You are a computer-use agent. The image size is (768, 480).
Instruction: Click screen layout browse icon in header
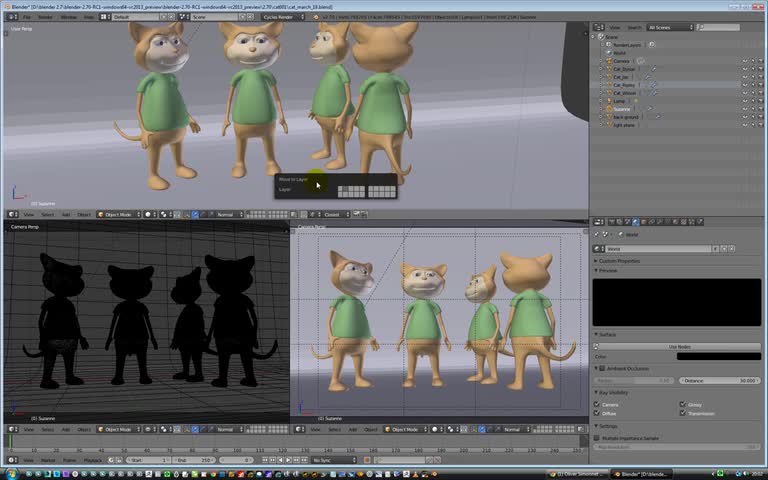[x=105, y=17]
